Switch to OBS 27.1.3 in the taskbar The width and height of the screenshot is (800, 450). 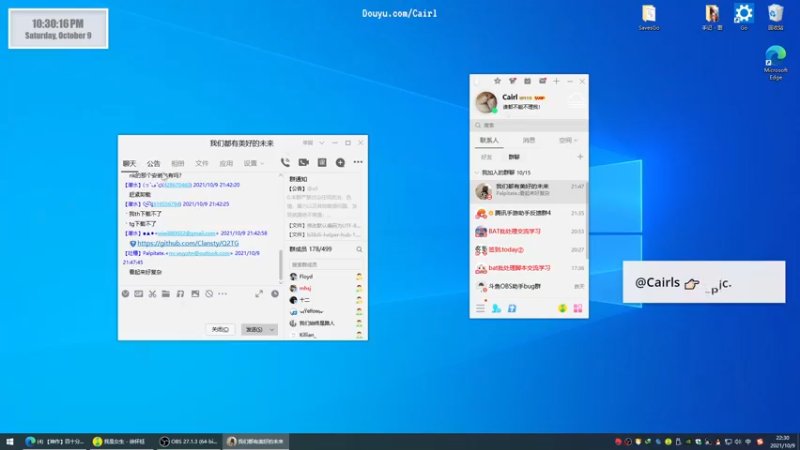[x=188, y=441]
